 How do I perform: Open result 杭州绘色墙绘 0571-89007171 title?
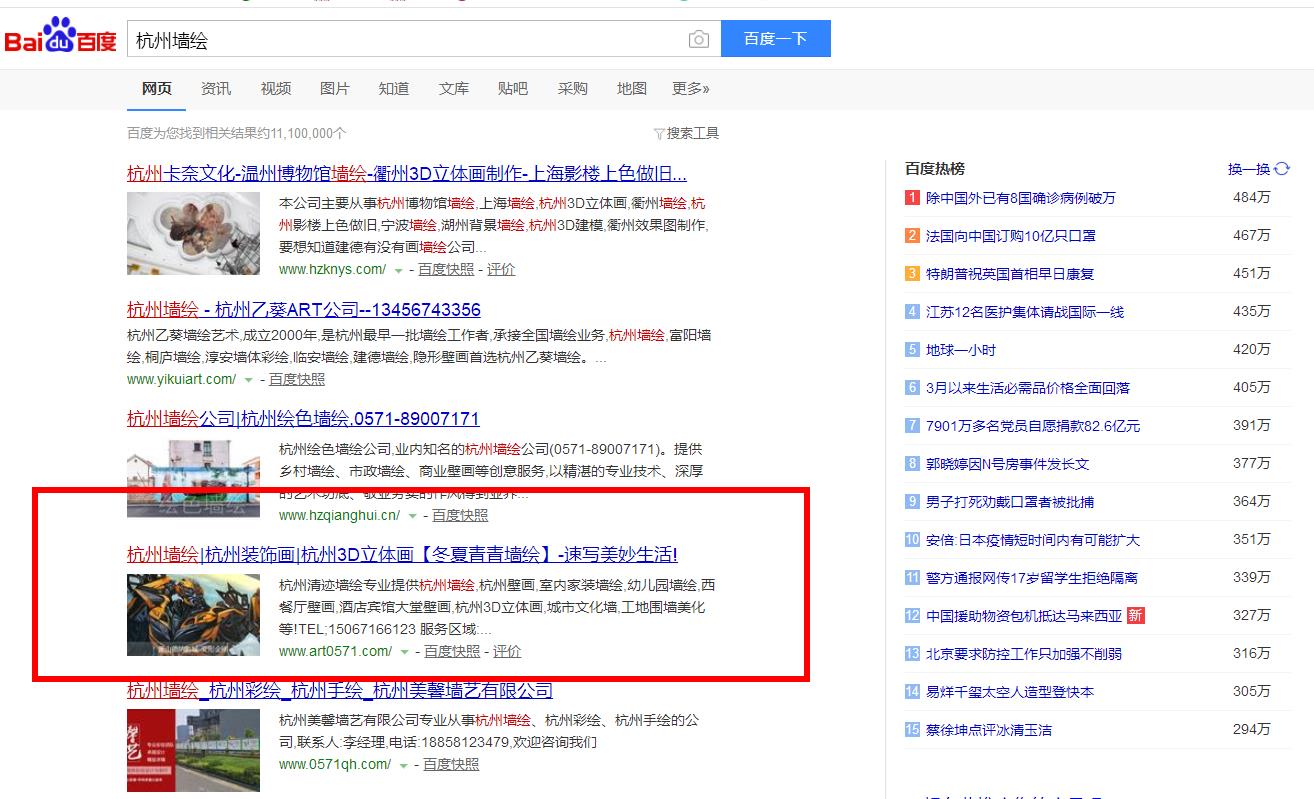click(x=303, y=419)
